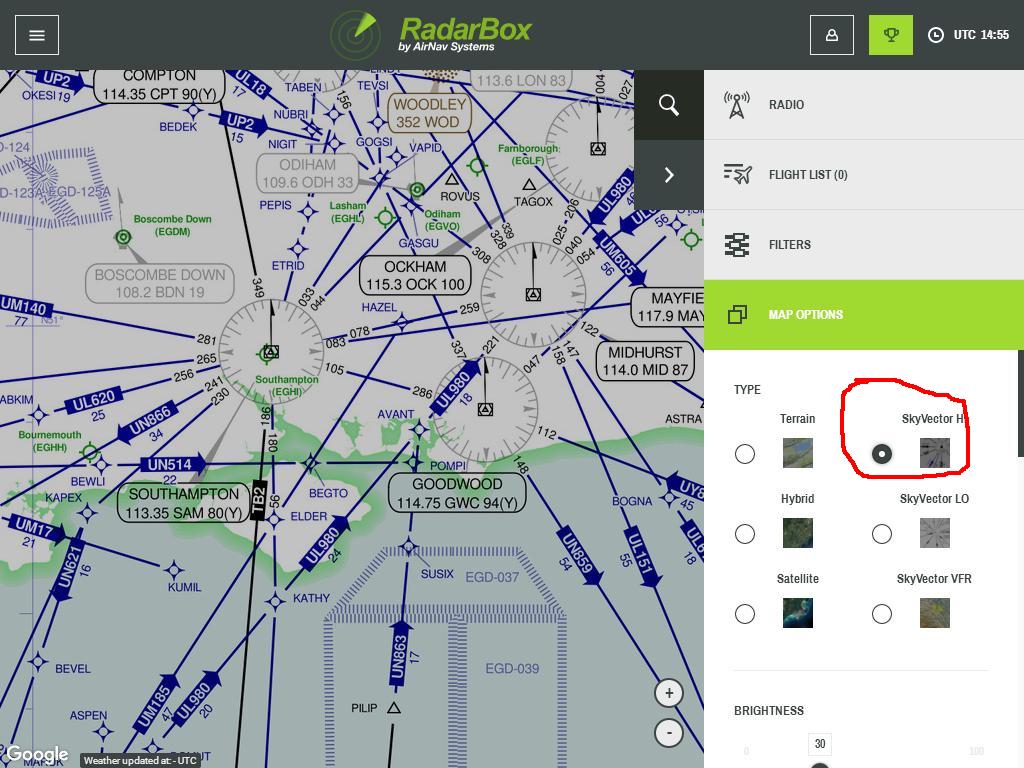Zoom in the map with plus button

[x=669, y=693]
